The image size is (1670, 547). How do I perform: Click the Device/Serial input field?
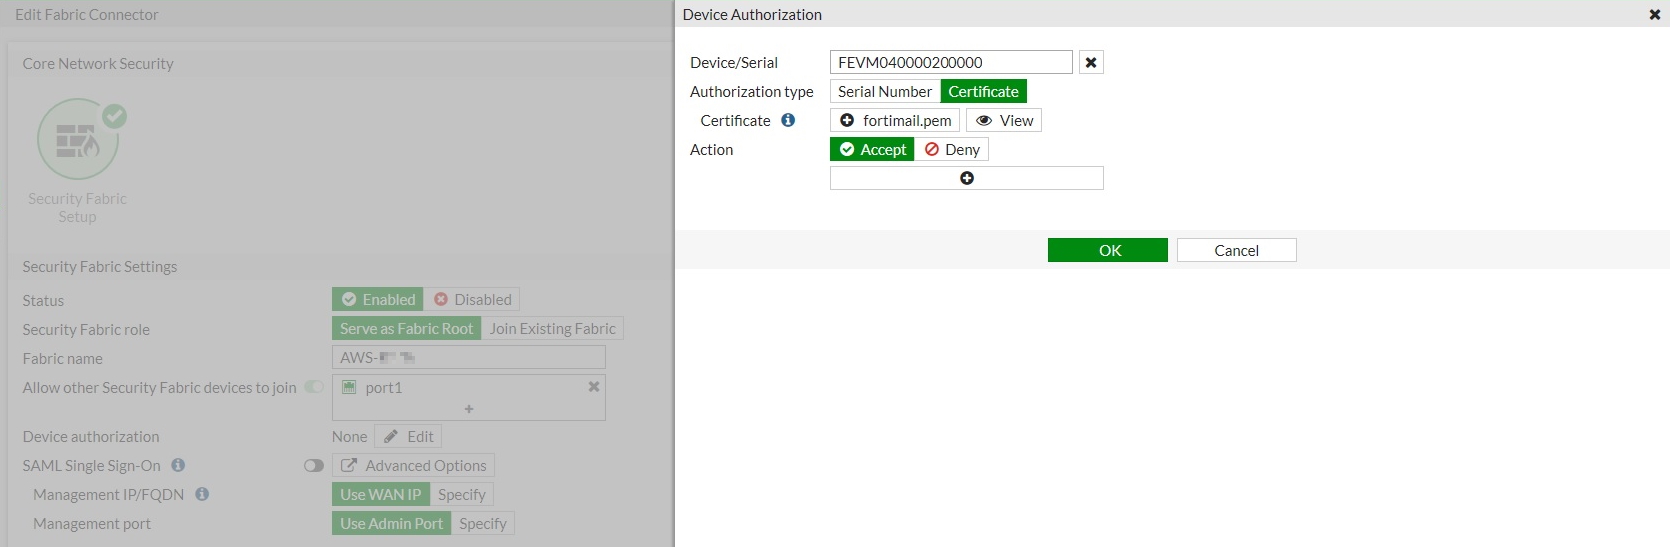pyautogui.click(x=951, y=62)
